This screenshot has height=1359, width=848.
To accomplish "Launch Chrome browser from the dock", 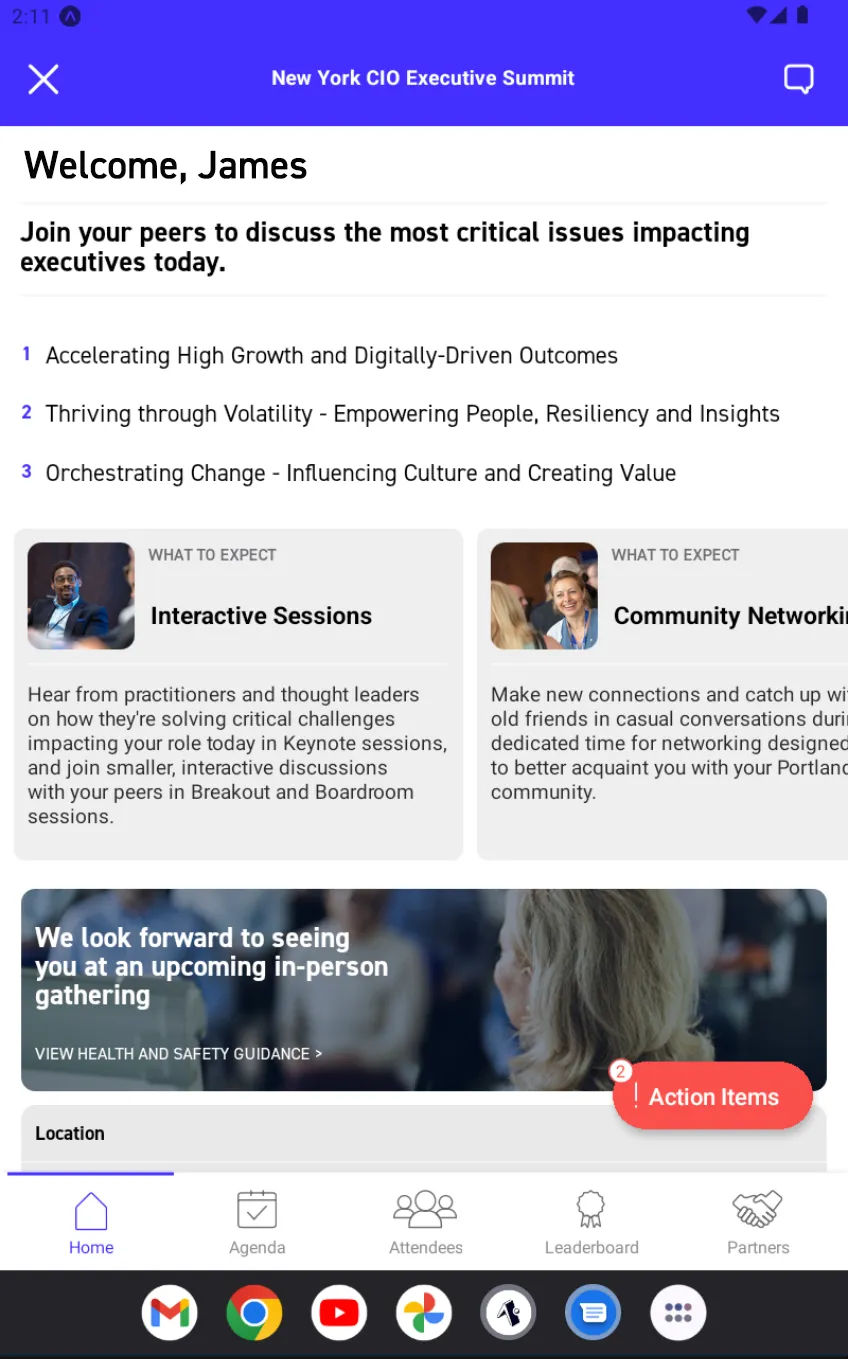I will click(x=254, y=1312).
